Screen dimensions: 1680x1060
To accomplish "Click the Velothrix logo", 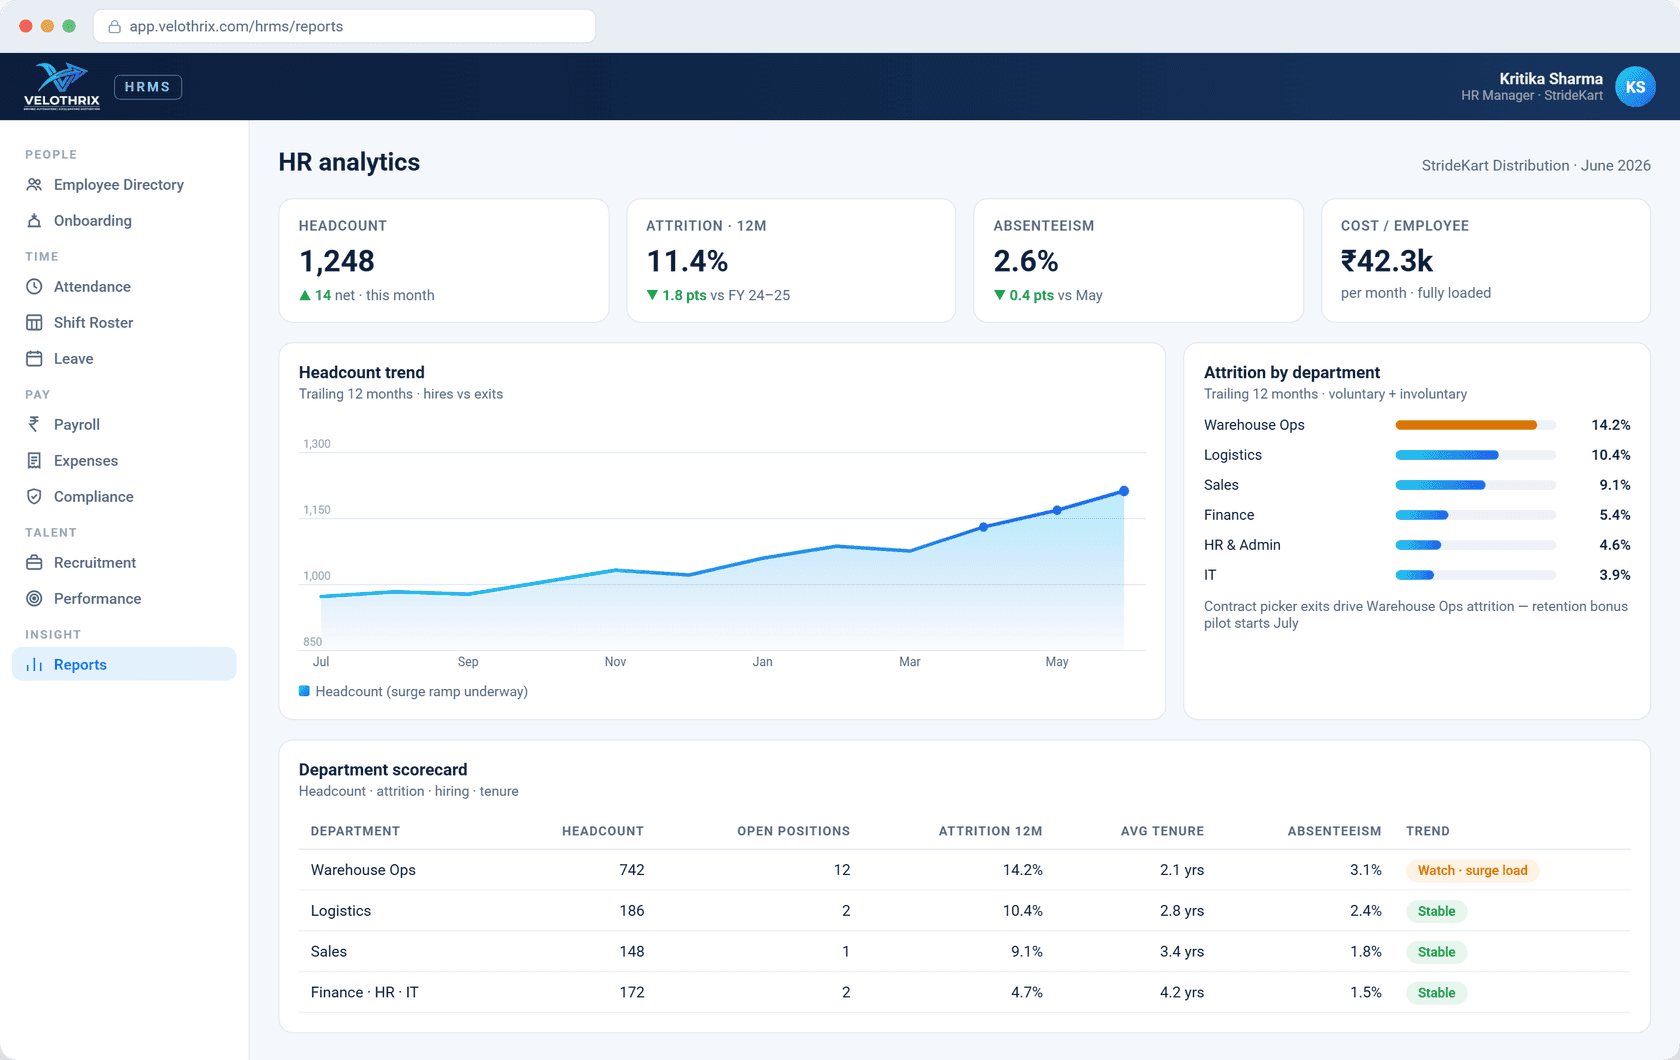I will click(x=62, y=86).
